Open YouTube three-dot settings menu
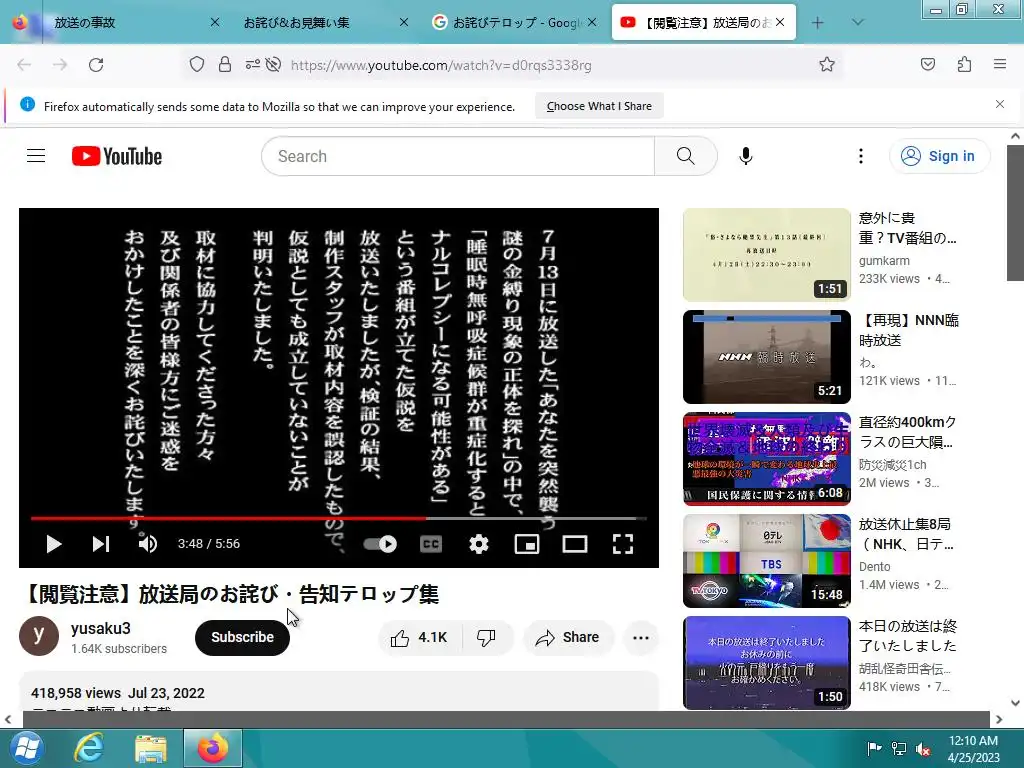Screen dimensions: 1024x768 pyautogui.click(x=861, y=156)
